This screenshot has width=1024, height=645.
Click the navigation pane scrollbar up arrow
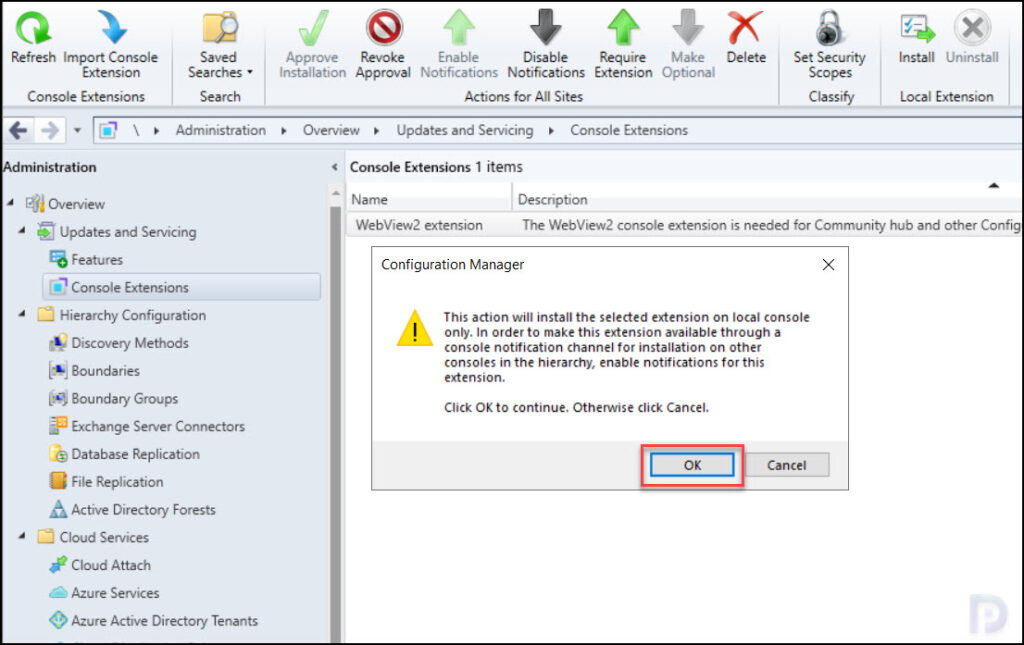coord(336,193)
